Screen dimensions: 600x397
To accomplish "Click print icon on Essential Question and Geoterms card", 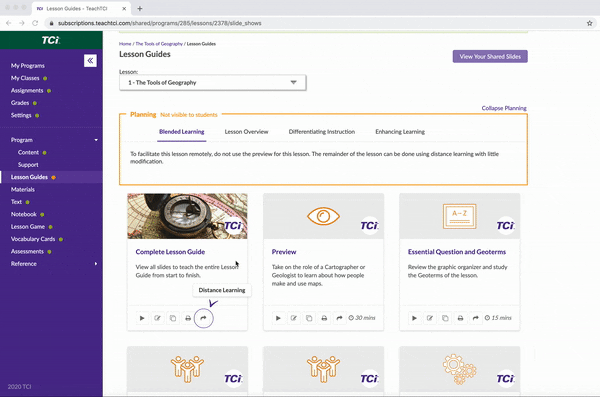I will [x=460, y=318].
